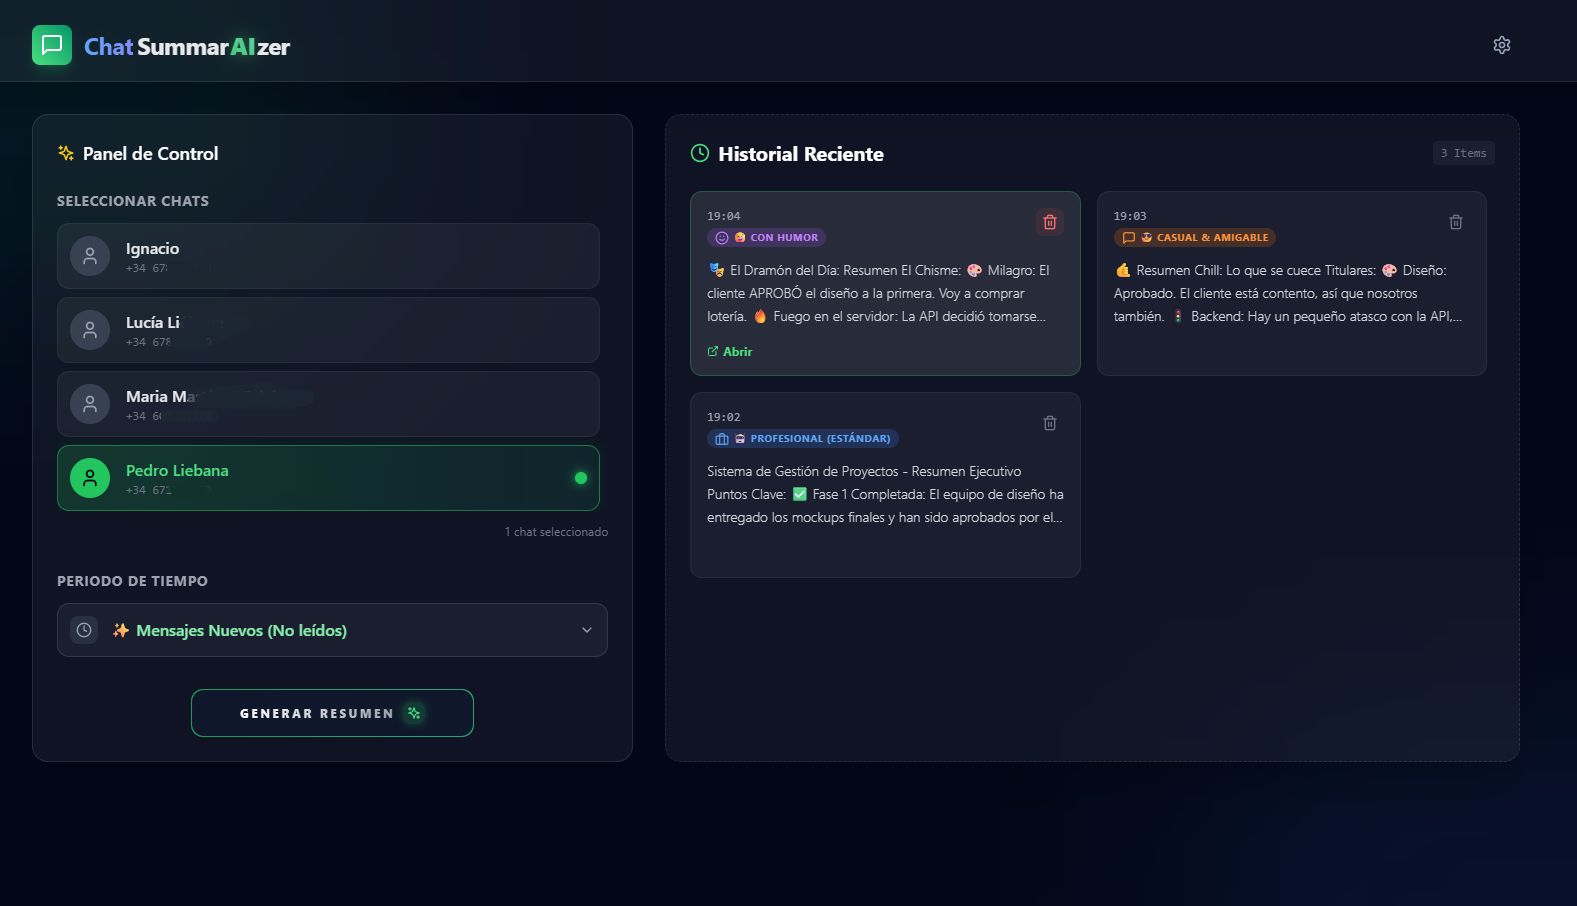The width and height of the screenshot is (1577, 906).
Task: Click the Con Humor tag badge
Action: 766,238
